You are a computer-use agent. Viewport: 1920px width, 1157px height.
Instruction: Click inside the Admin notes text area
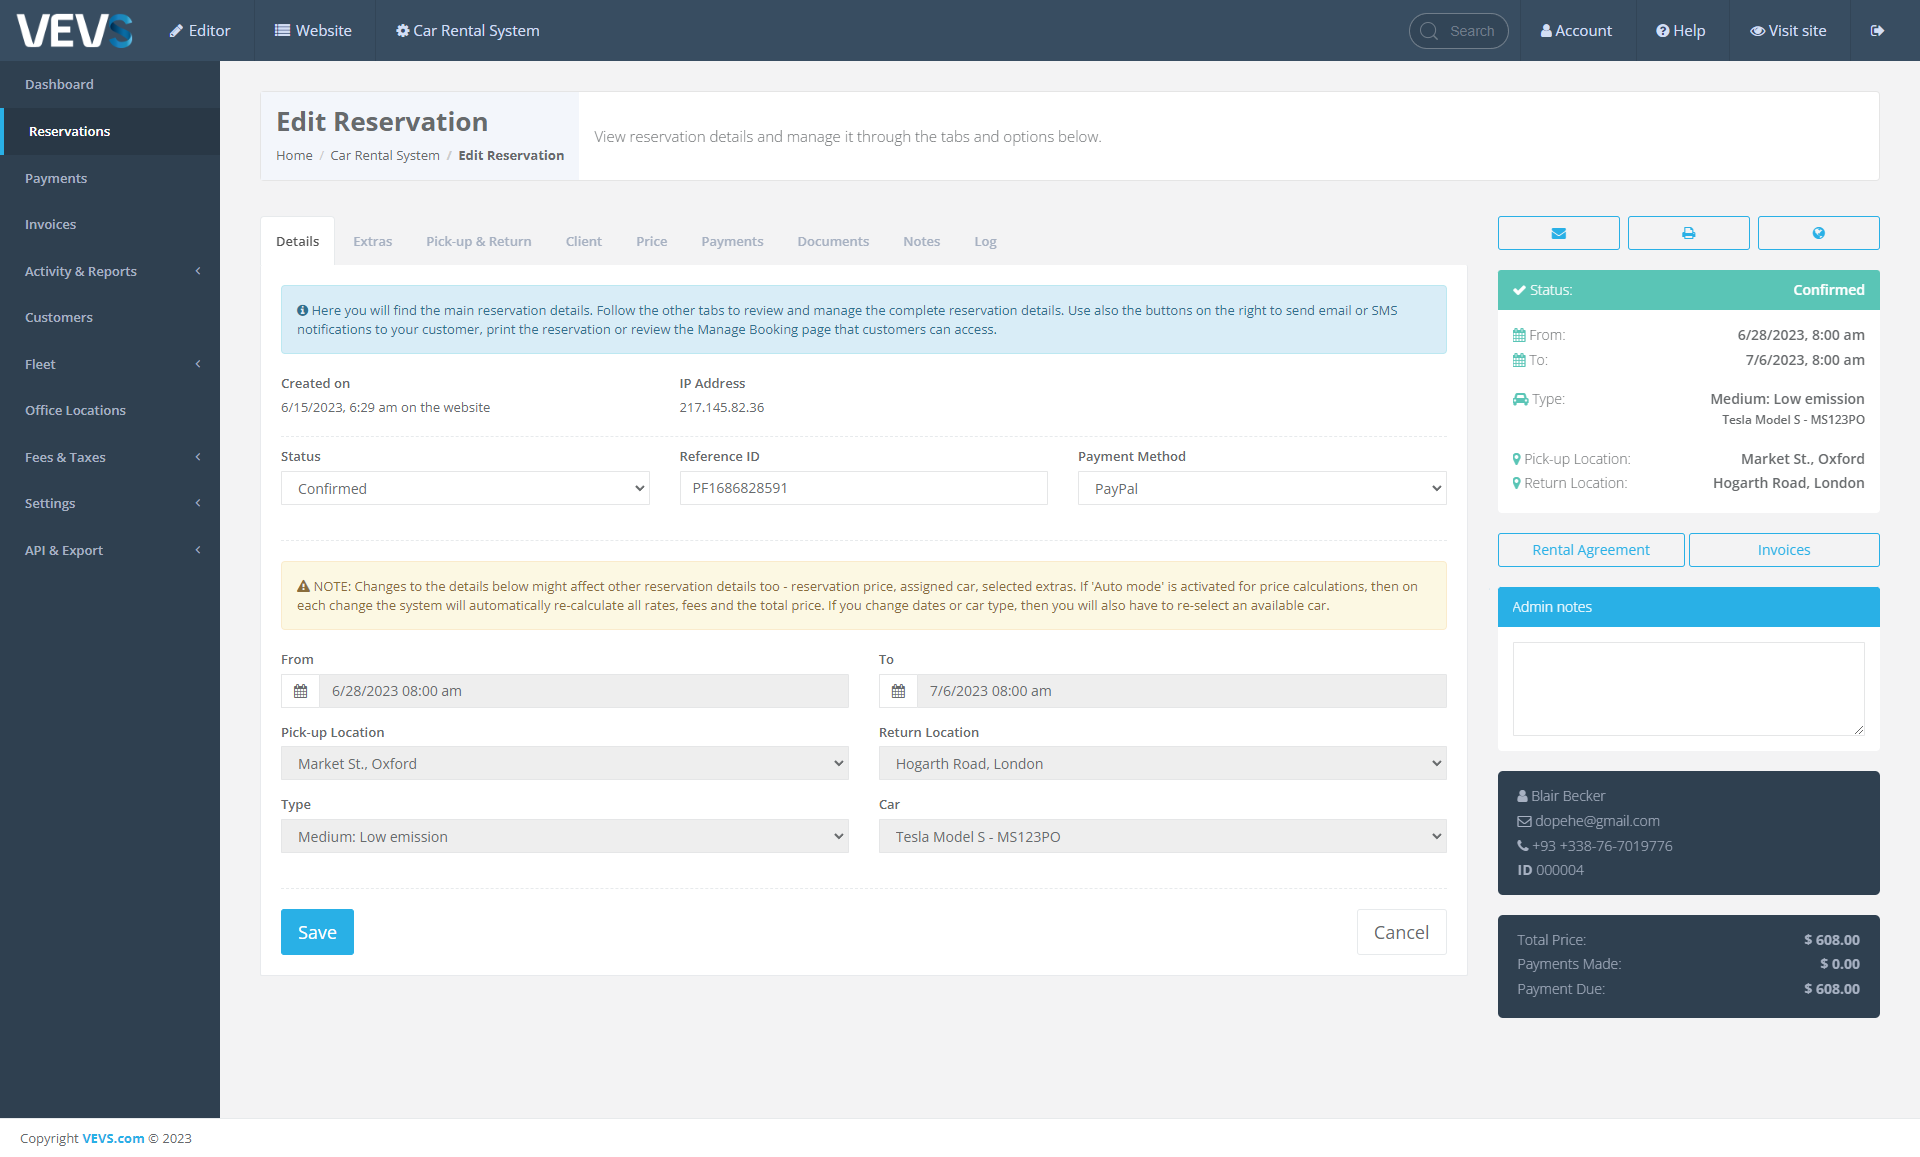tap(1688, 688)
